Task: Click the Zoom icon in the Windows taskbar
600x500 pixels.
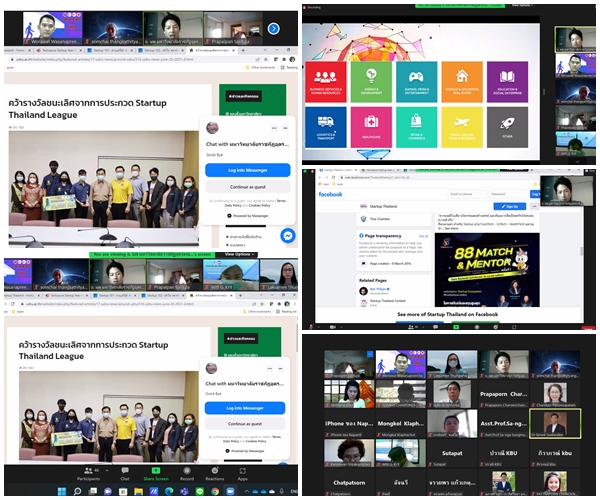Action: 230,491
